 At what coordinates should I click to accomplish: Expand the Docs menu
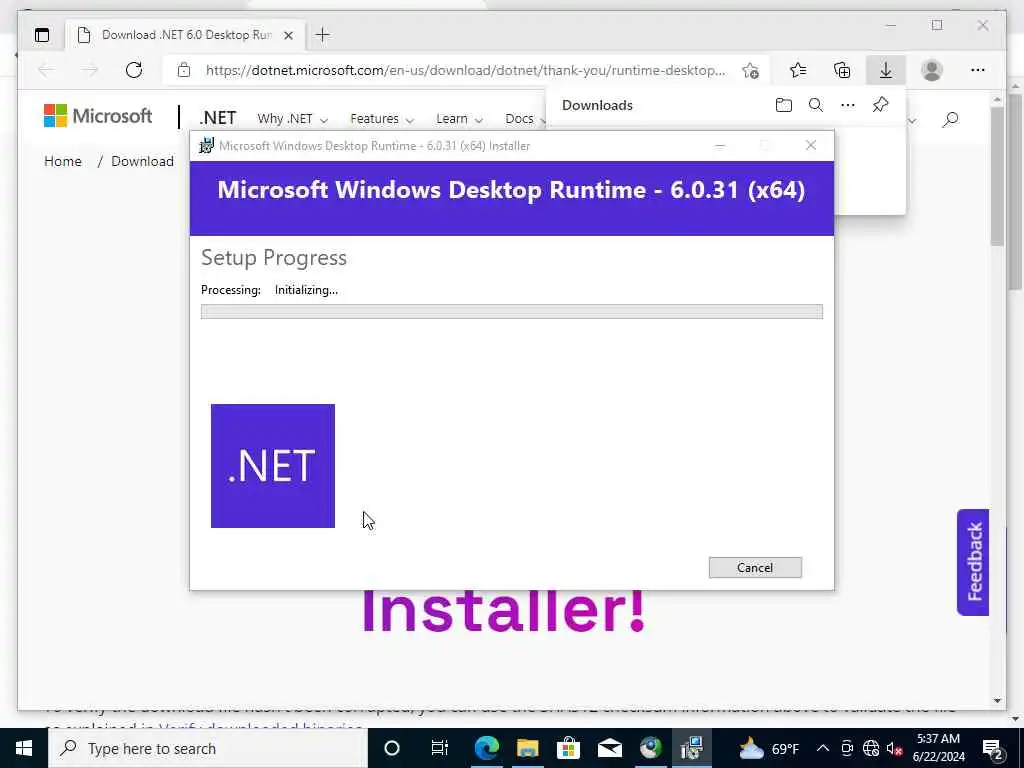click(525, 119)
